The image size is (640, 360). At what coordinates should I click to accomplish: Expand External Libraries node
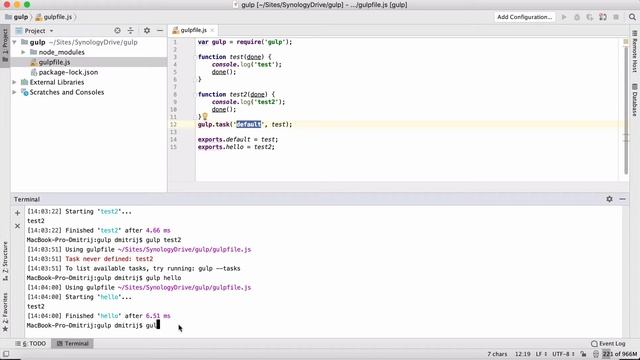(15, 82)
